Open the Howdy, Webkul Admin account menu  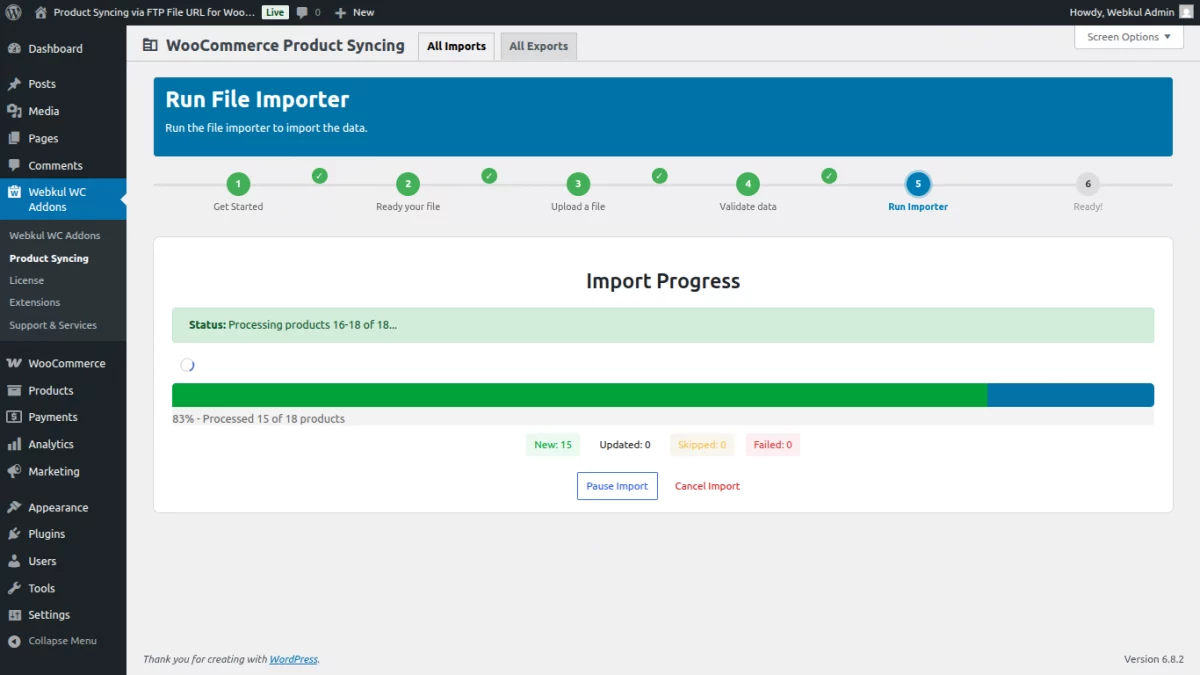[x=1122, y=12]
